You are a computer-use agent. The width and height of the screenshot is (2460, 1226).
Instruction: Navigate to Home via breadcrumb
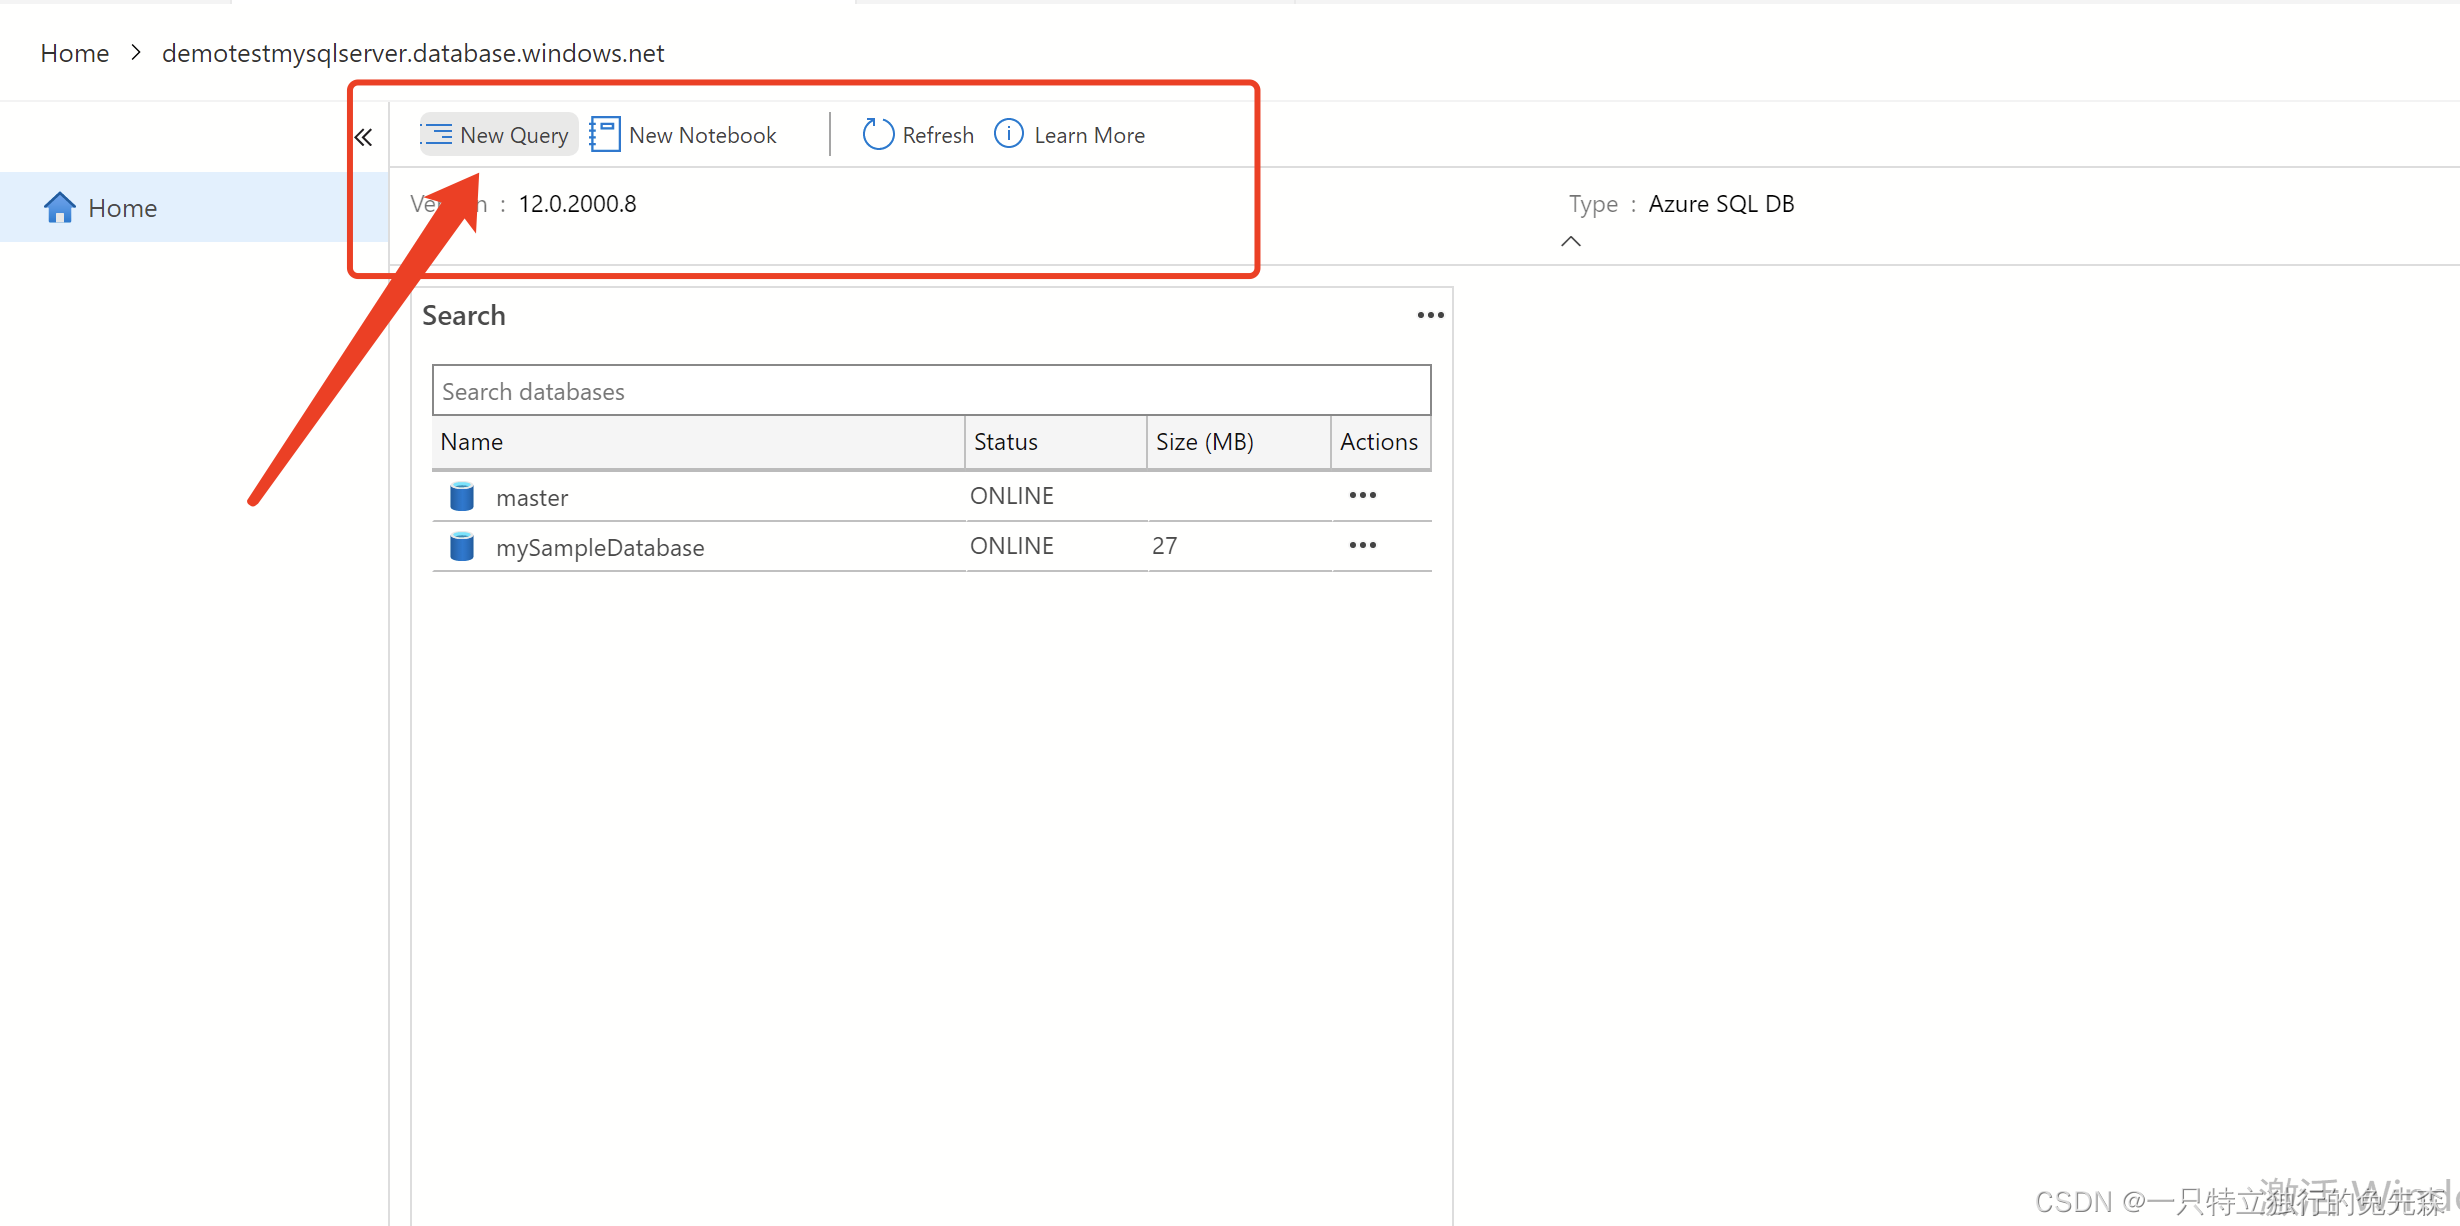click(74, 52)
